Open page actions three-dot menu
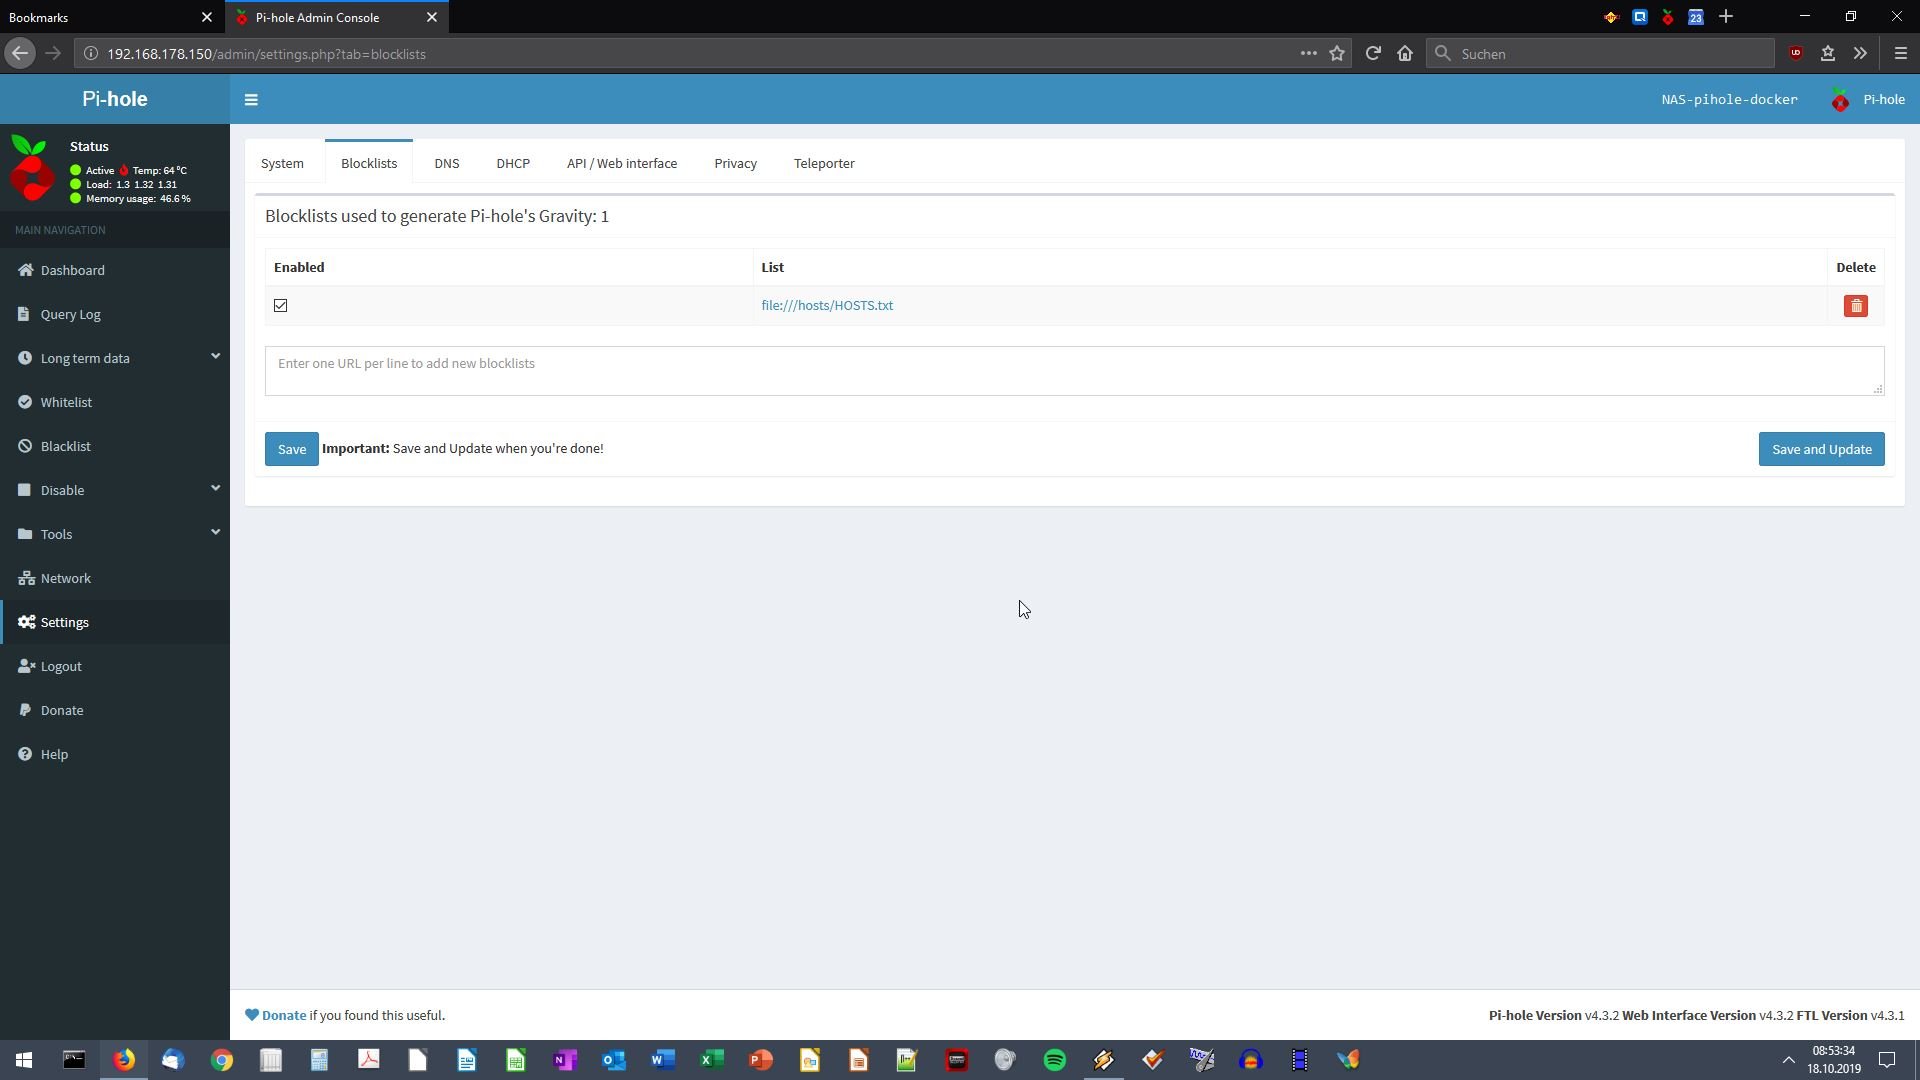Viewport: 1920px width, 1080px height. point(1308,54)
